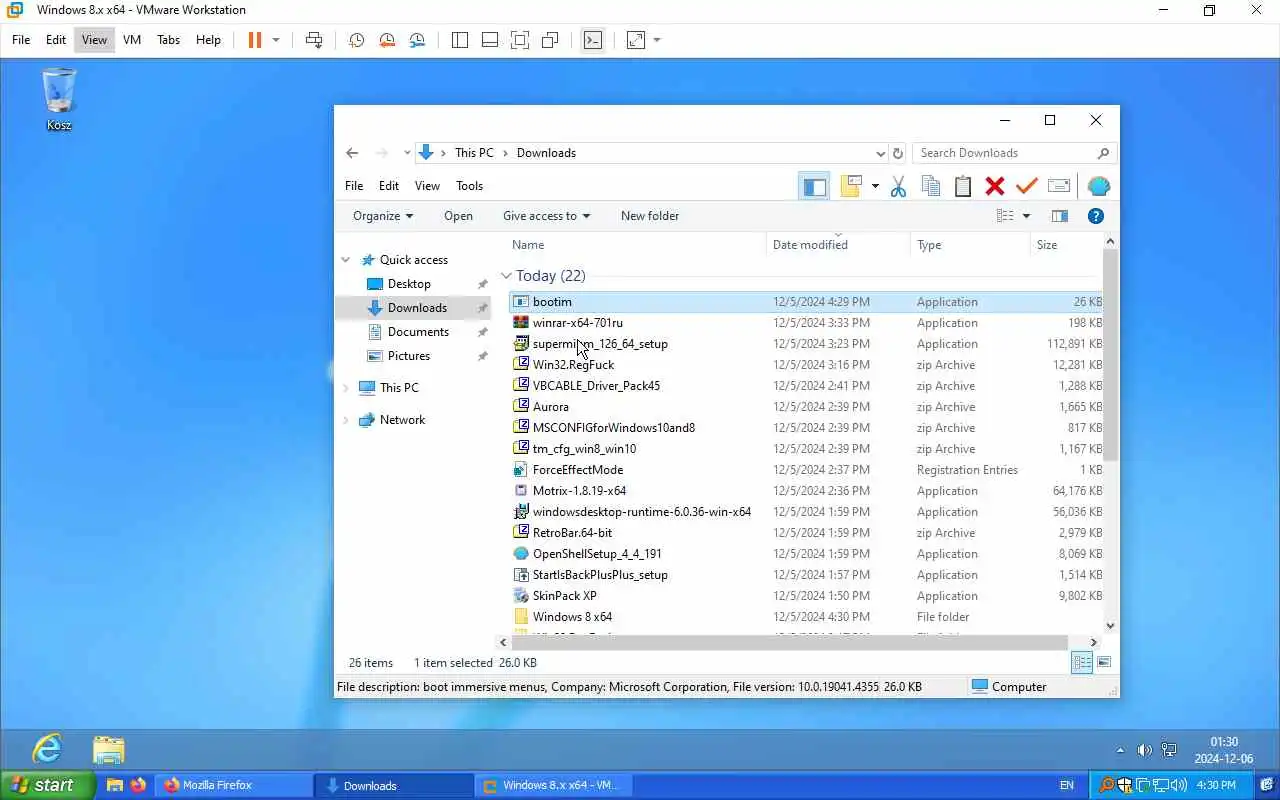The width and height of the screenshot is (1280, 800).
Task: Click VMware full screen mode icon
Action: click(520, 40)
